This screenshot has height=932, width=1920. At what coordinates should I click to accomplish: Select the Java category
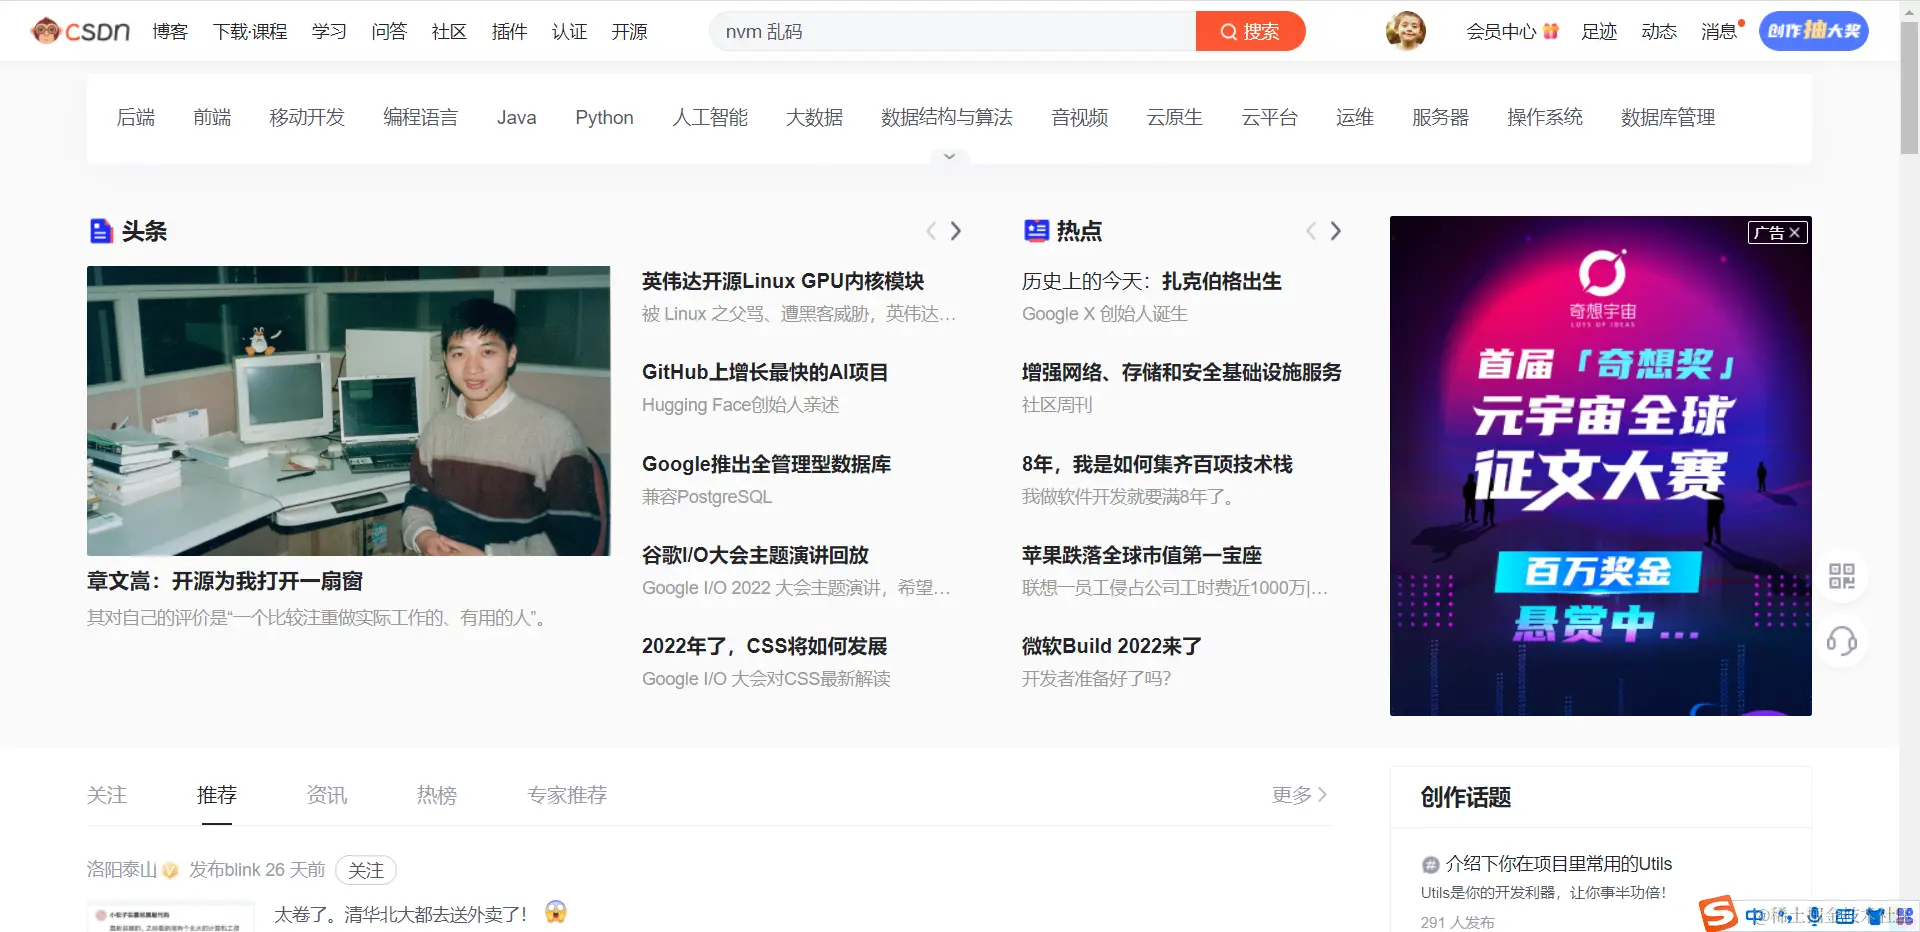516,117
